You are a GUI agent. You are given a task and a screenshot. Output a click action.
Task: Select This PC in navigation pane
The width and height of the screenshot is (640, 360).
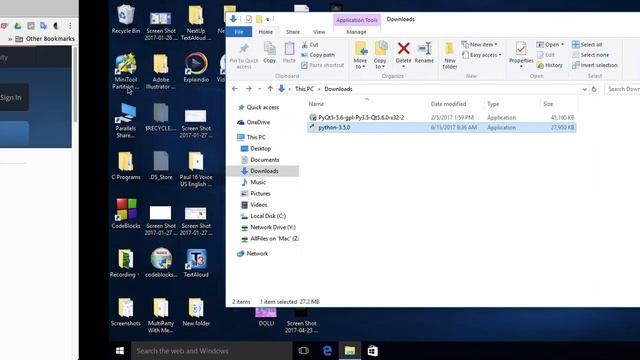251,137
